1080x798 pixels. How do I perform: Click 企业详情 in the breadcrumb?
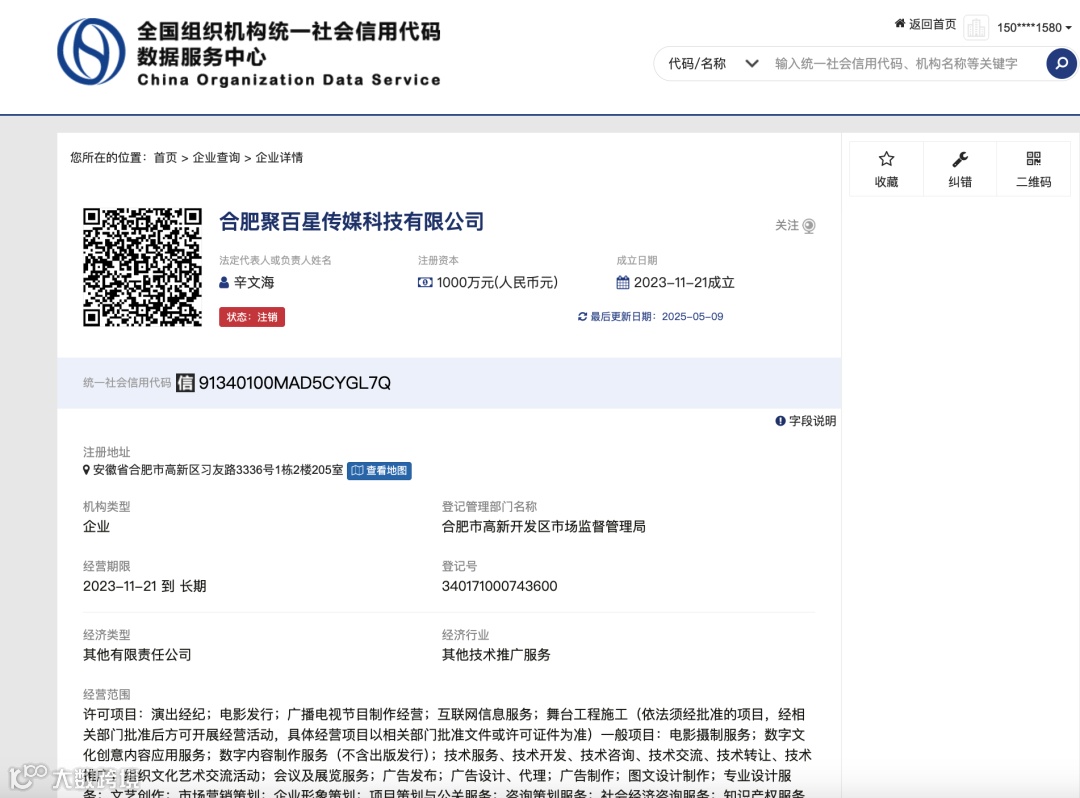click(279, 158)
